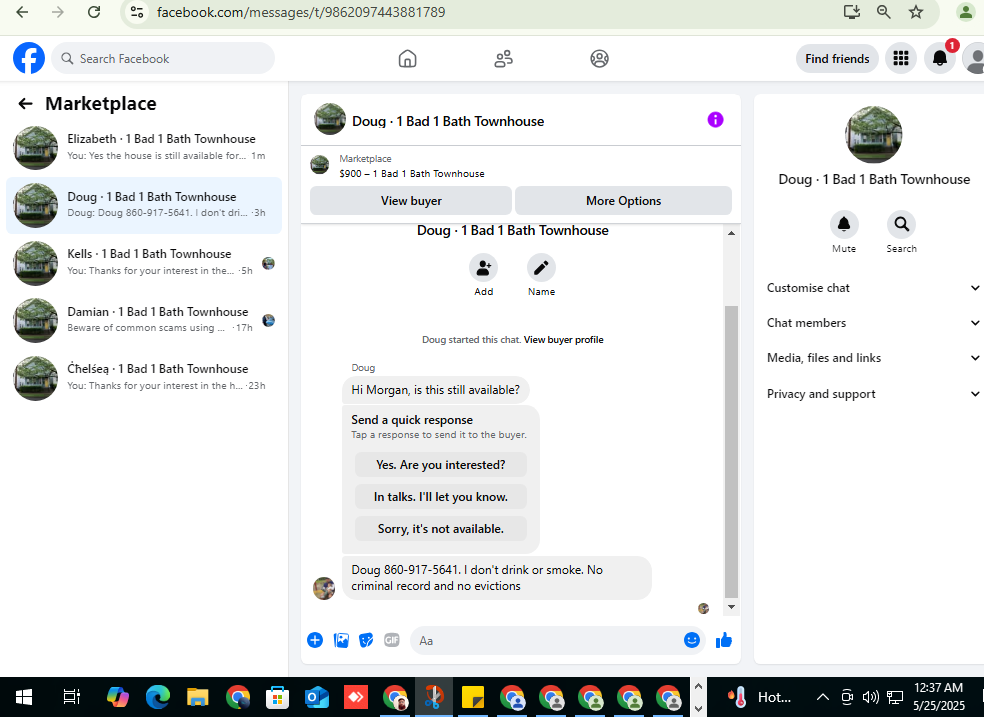The width and height of the screenshot is (984, 717).
Task: Go back using the Marketplace back arrow
Action: 25,104
